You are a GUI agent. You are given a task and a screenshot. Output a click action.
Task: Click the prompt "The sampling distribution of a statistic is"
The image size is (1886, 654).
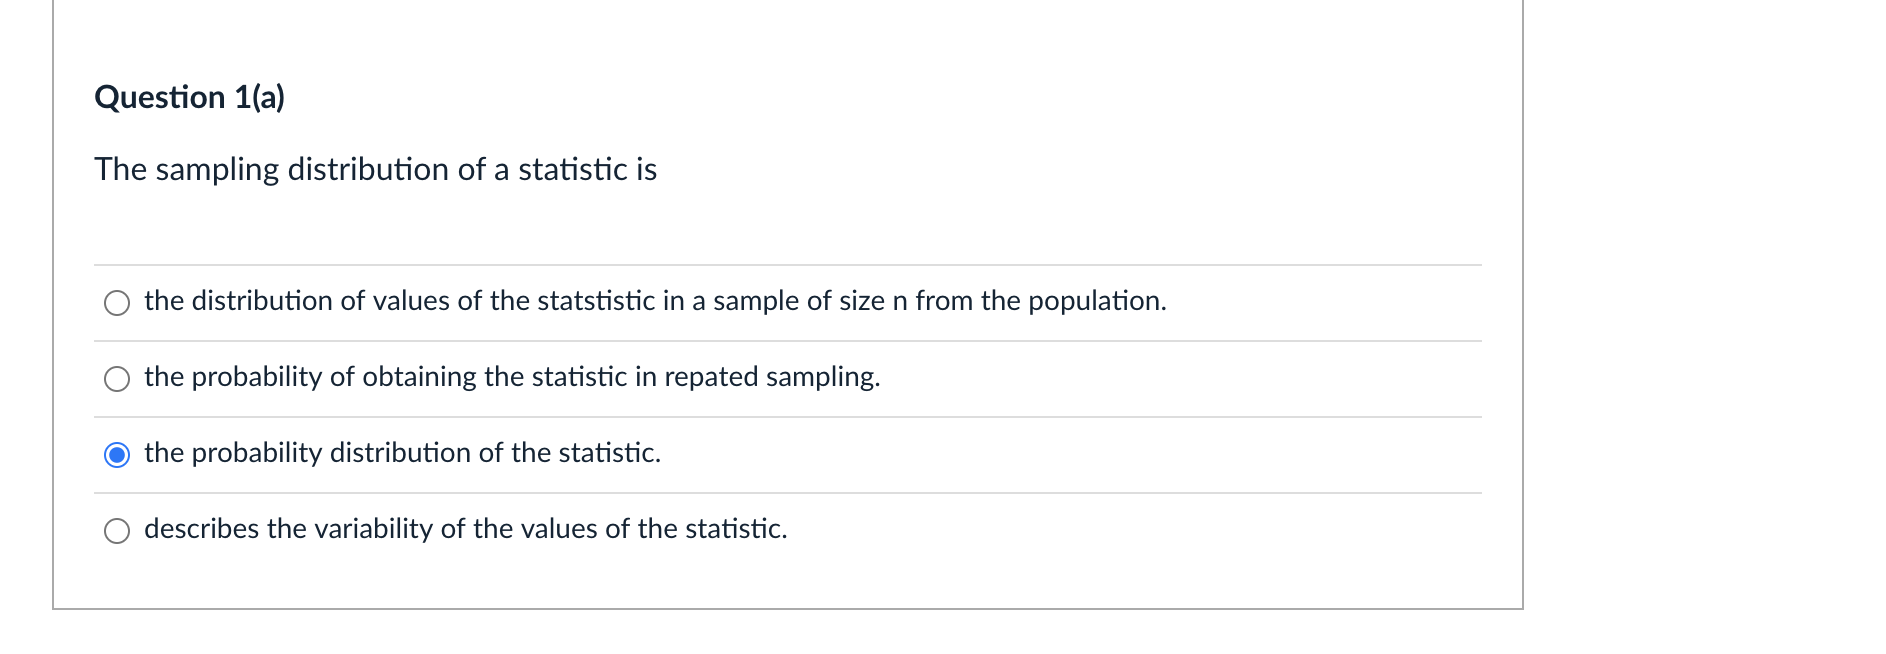(x=375, y=169)
